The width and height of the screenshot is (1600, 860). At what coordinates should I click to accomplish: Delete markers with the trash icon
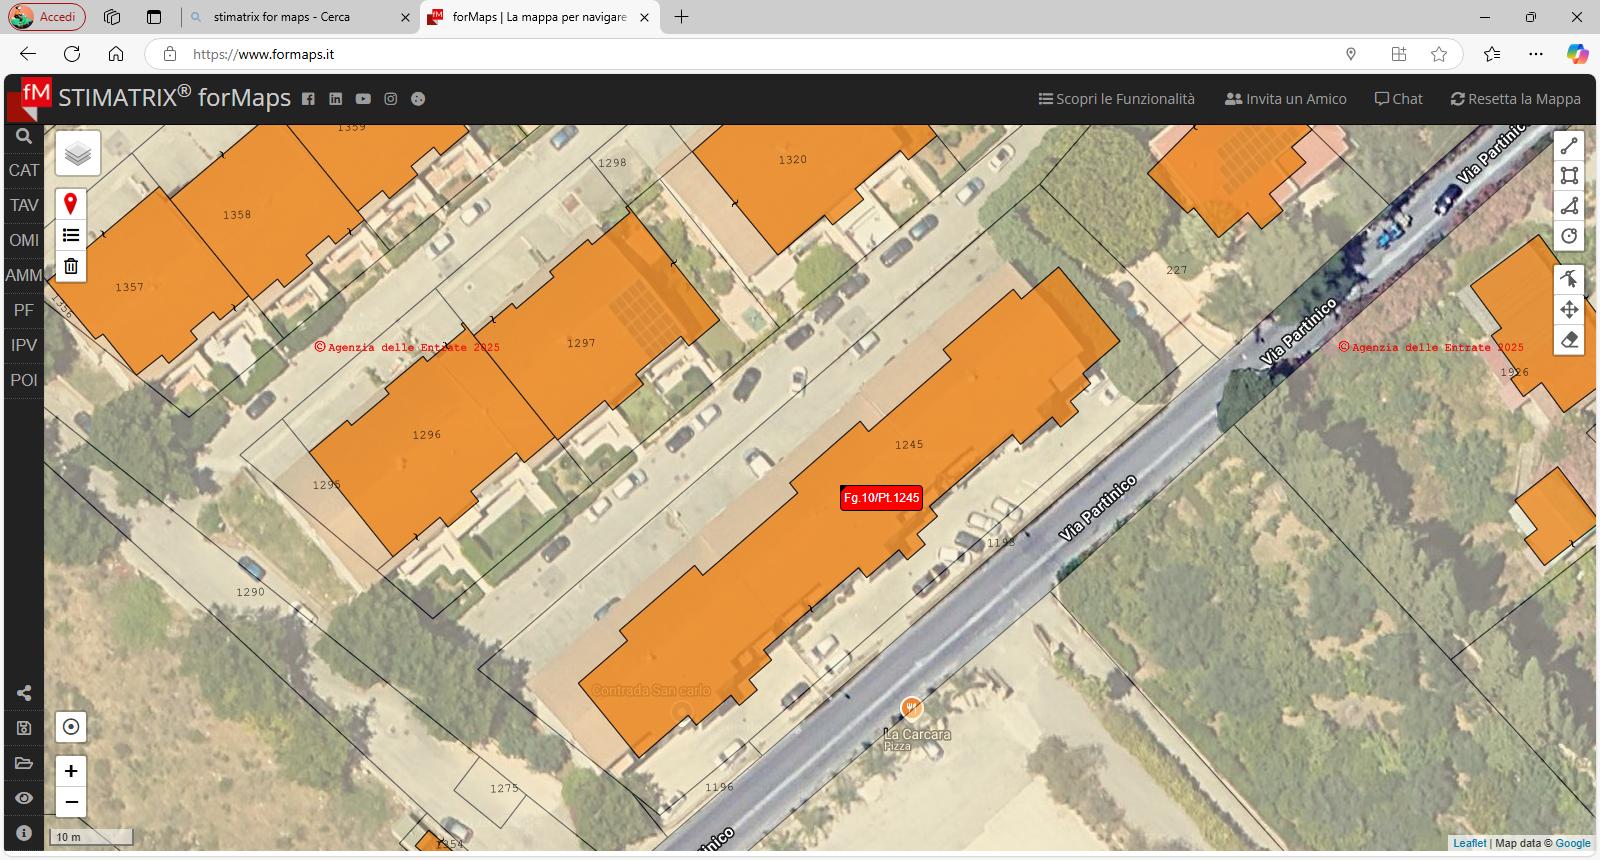tap(71, 266)
